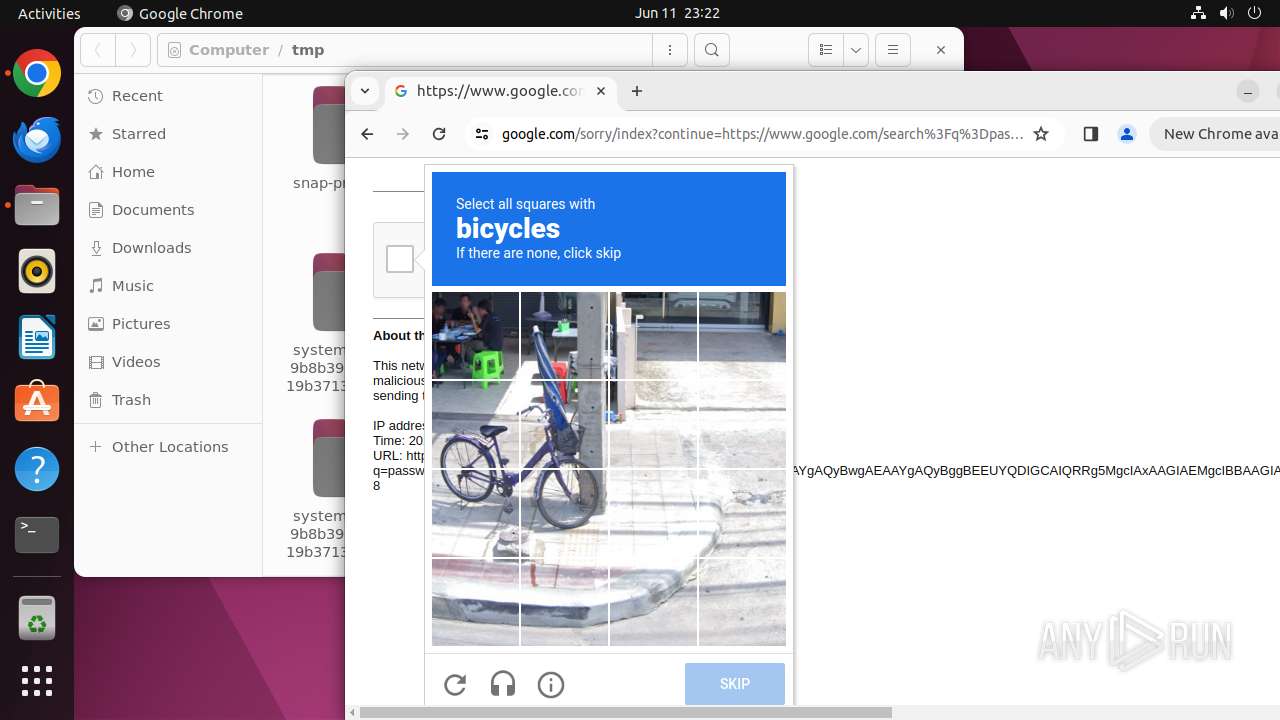Screen dimensions: 1280x720
Task: Expand the Chrome tab search dropdown
Action: (x=365, y=91)
